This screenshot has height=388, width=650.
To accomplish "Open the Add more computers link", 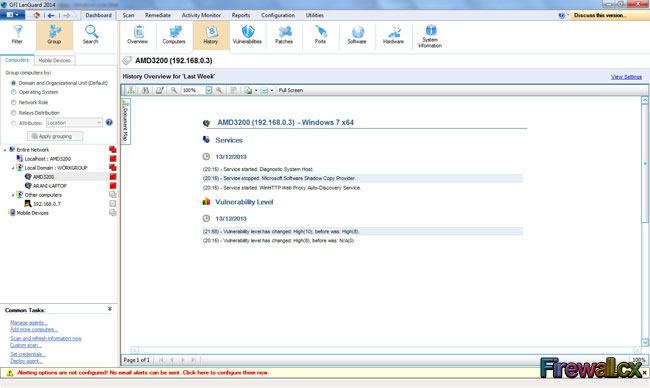I will coord(34,330).
